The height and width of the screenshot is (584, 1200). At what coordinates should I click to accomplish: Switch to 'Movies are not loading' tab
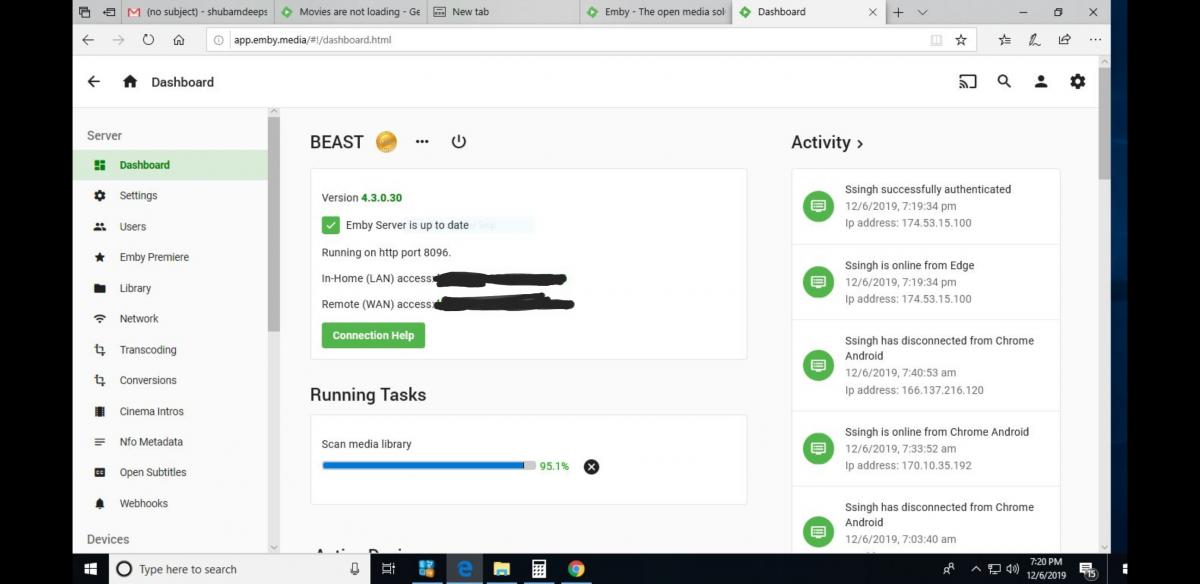tap(349, 12)
